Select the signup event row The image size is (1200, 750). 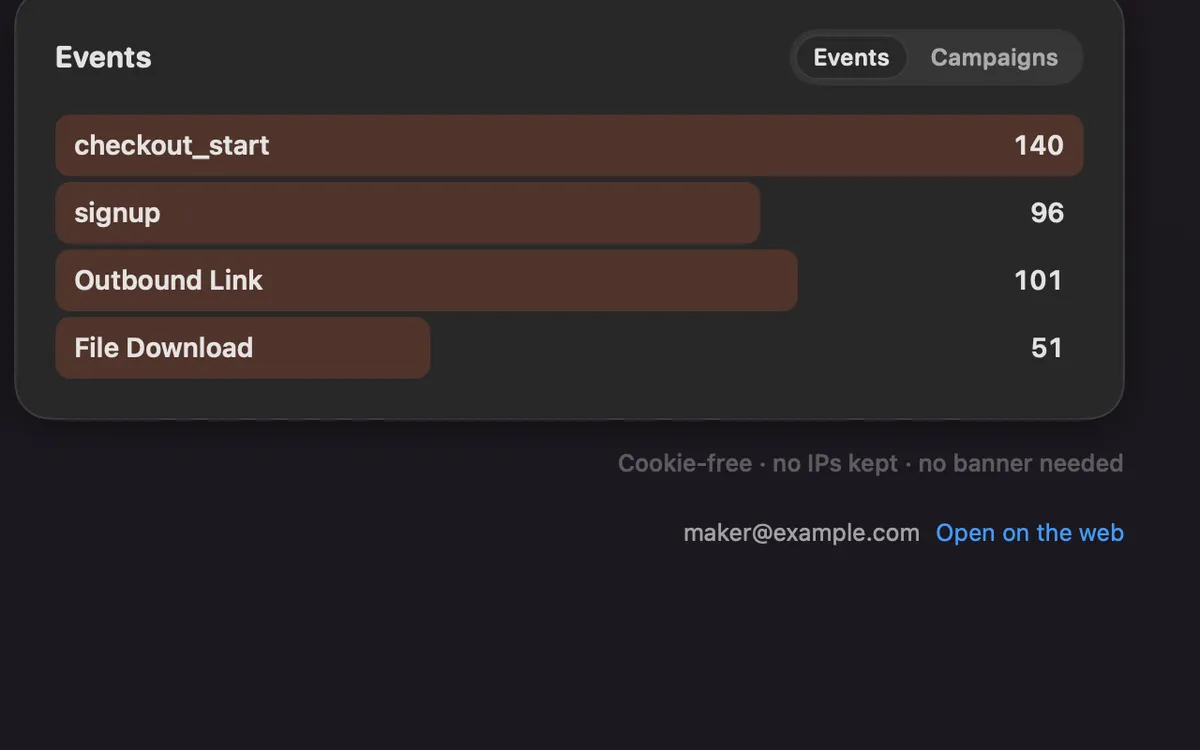tap(569, 213)
